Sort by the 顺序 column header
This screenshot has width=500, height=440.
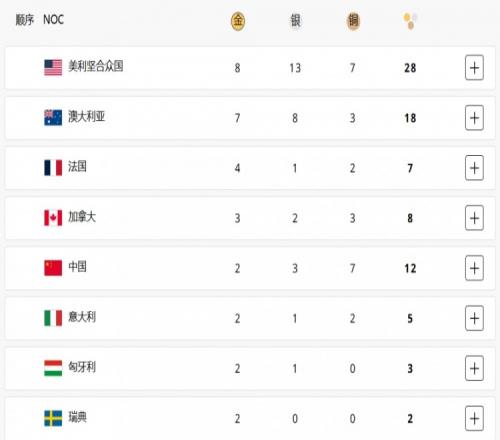(x=25, y=20)
